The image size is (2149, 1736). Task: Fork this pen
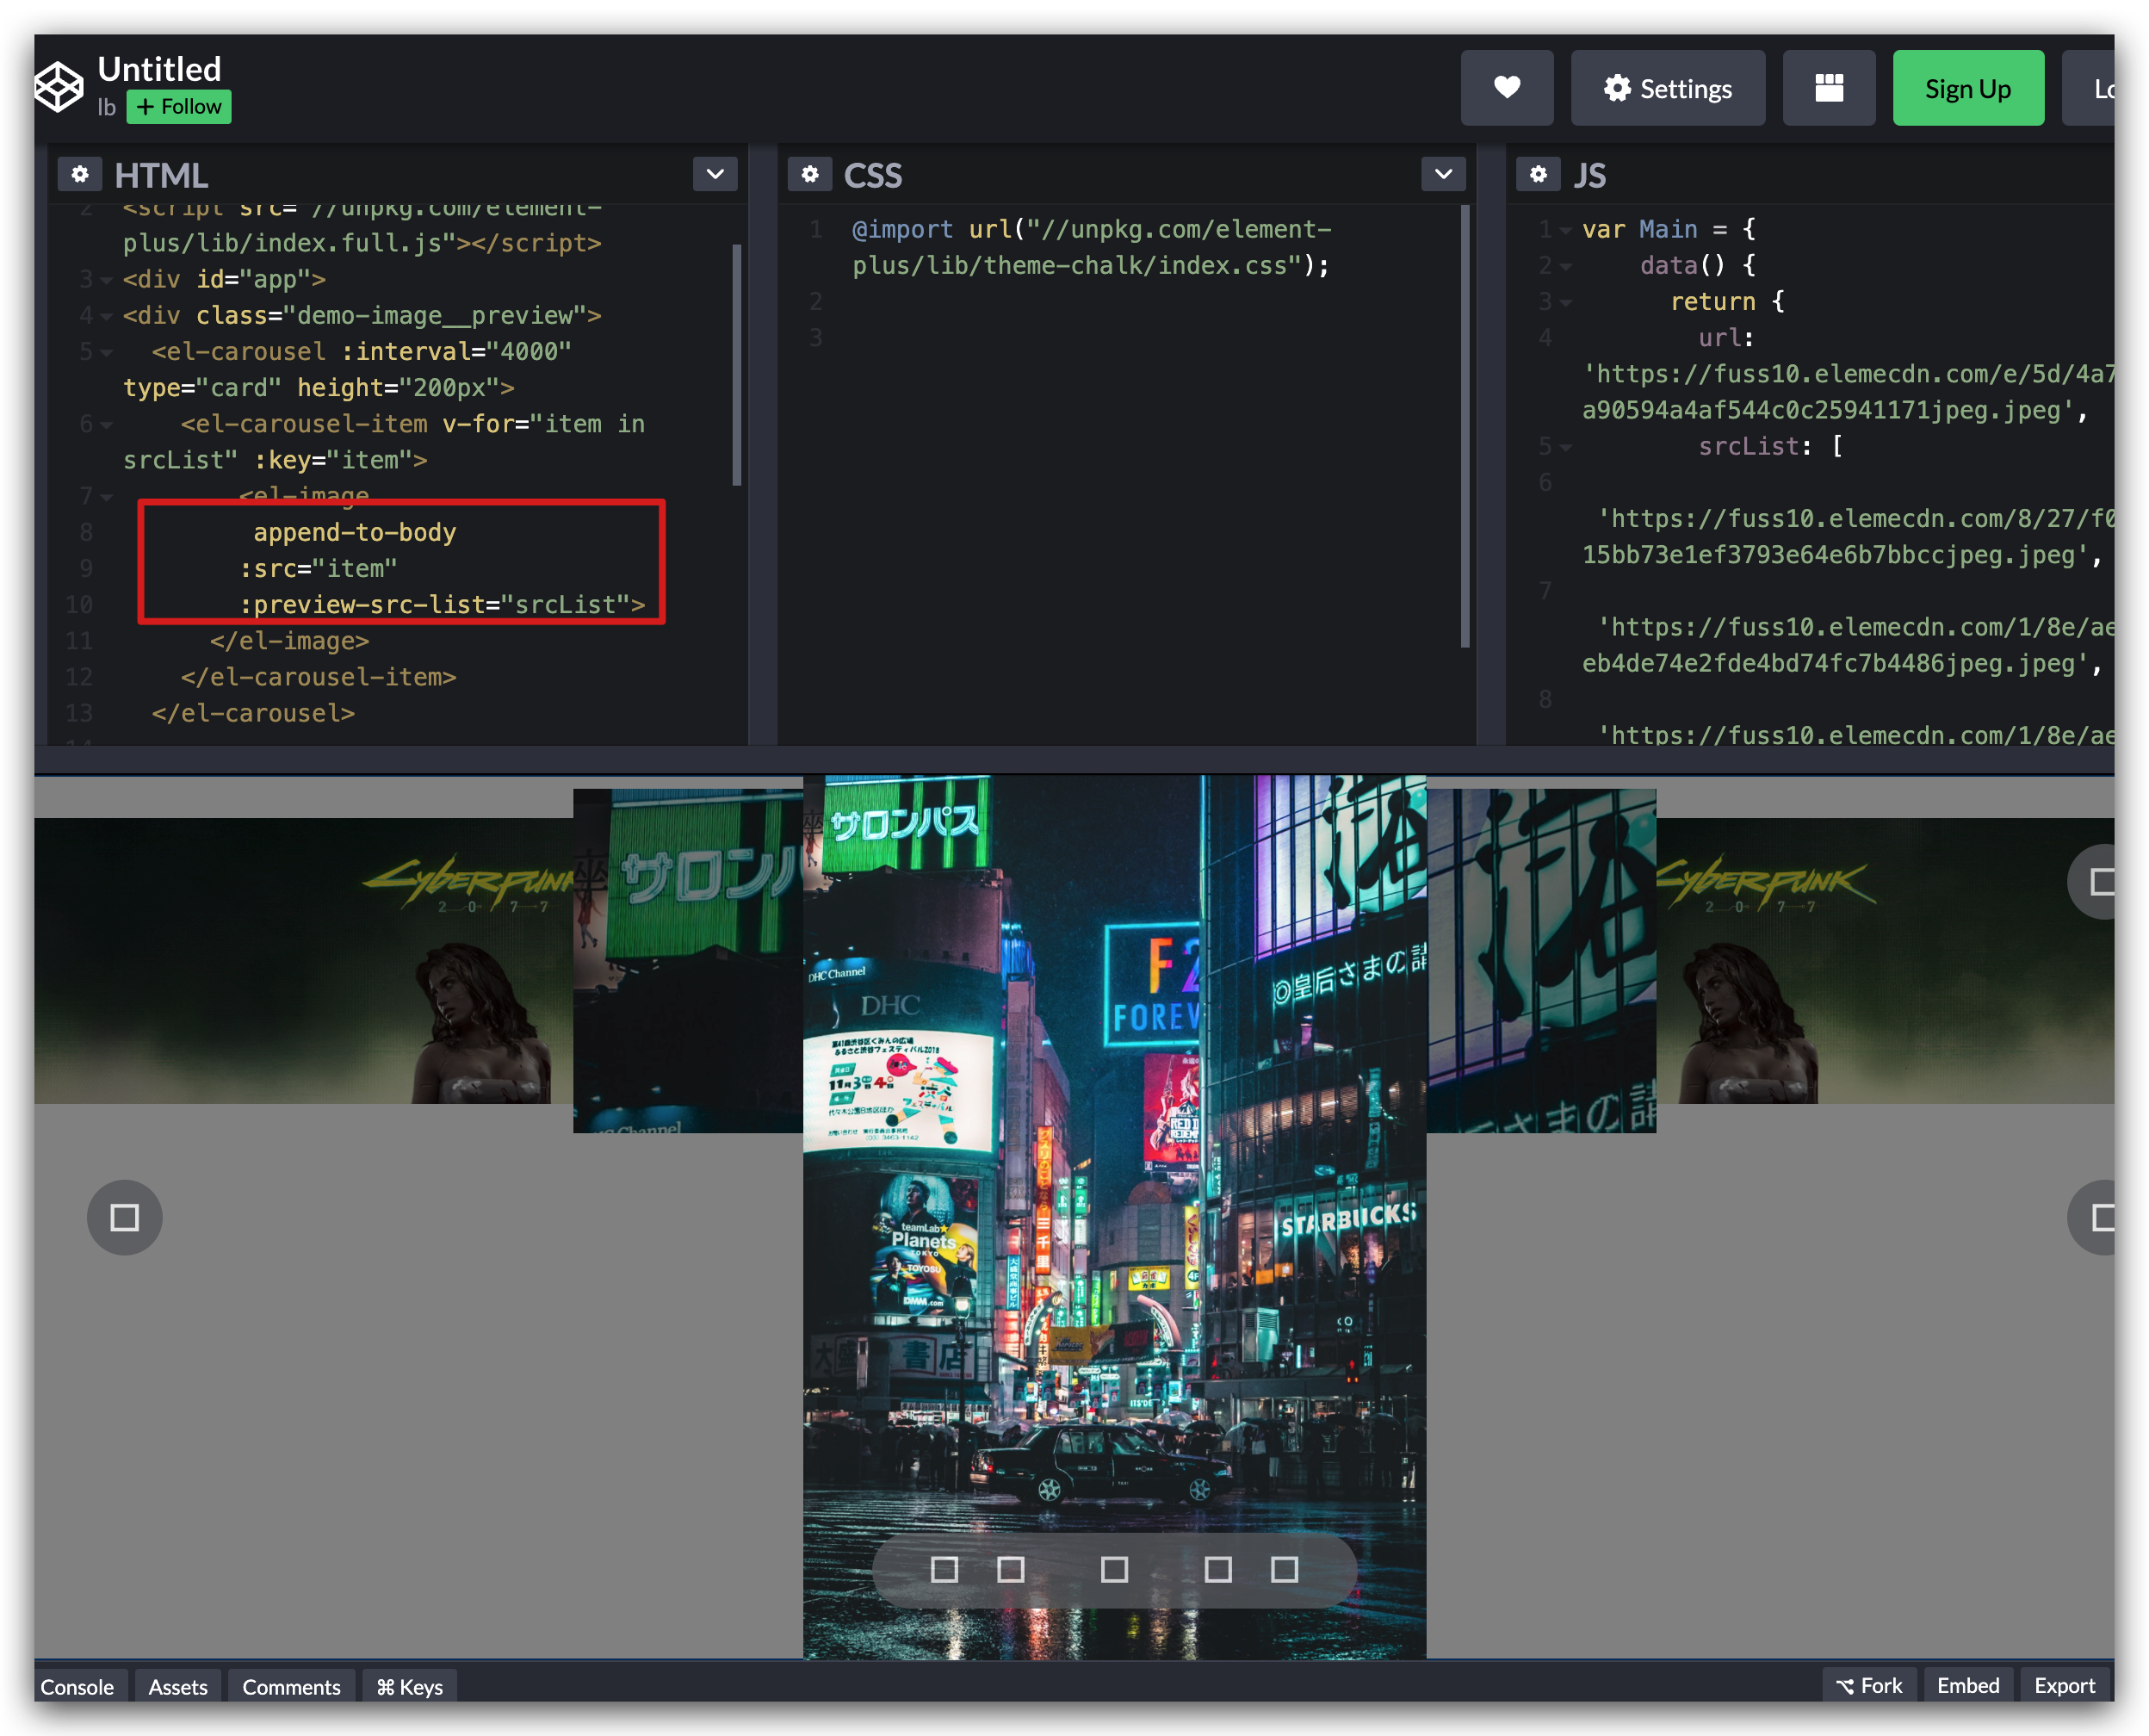[x=1868, y=1685]
